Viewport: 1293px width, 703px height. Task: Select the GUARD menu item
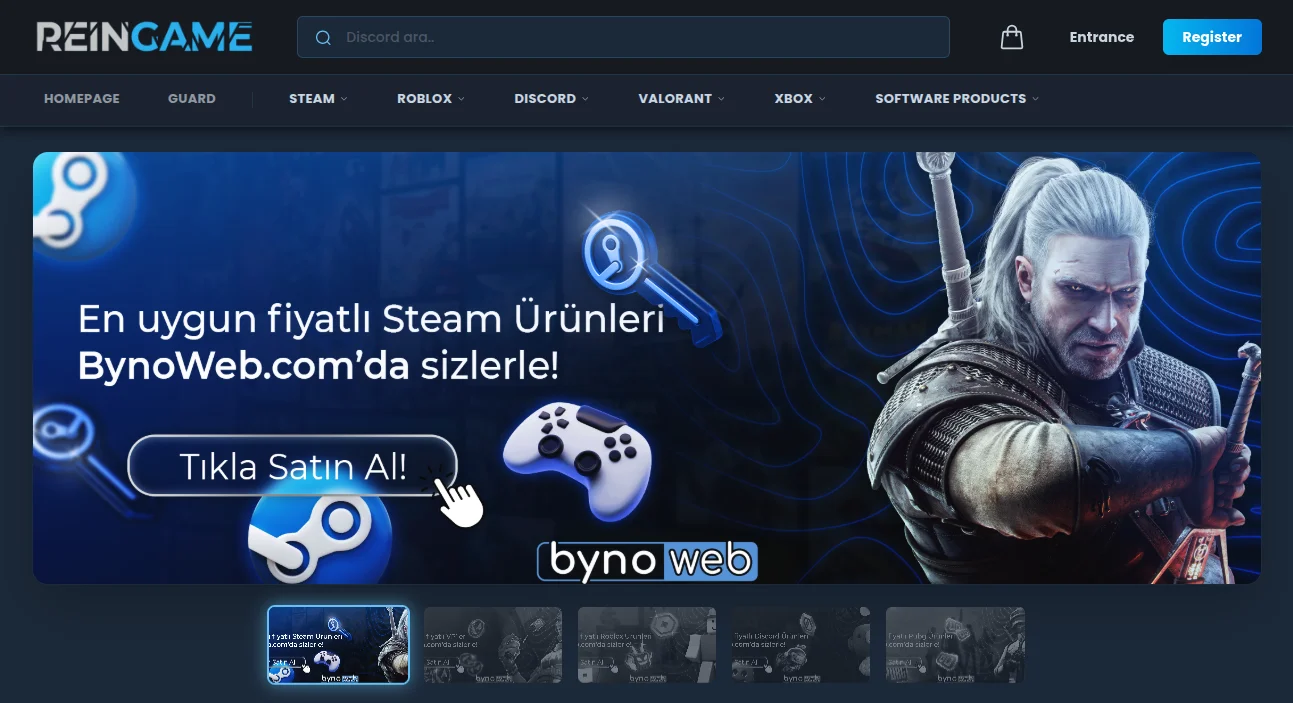(191, 99)
